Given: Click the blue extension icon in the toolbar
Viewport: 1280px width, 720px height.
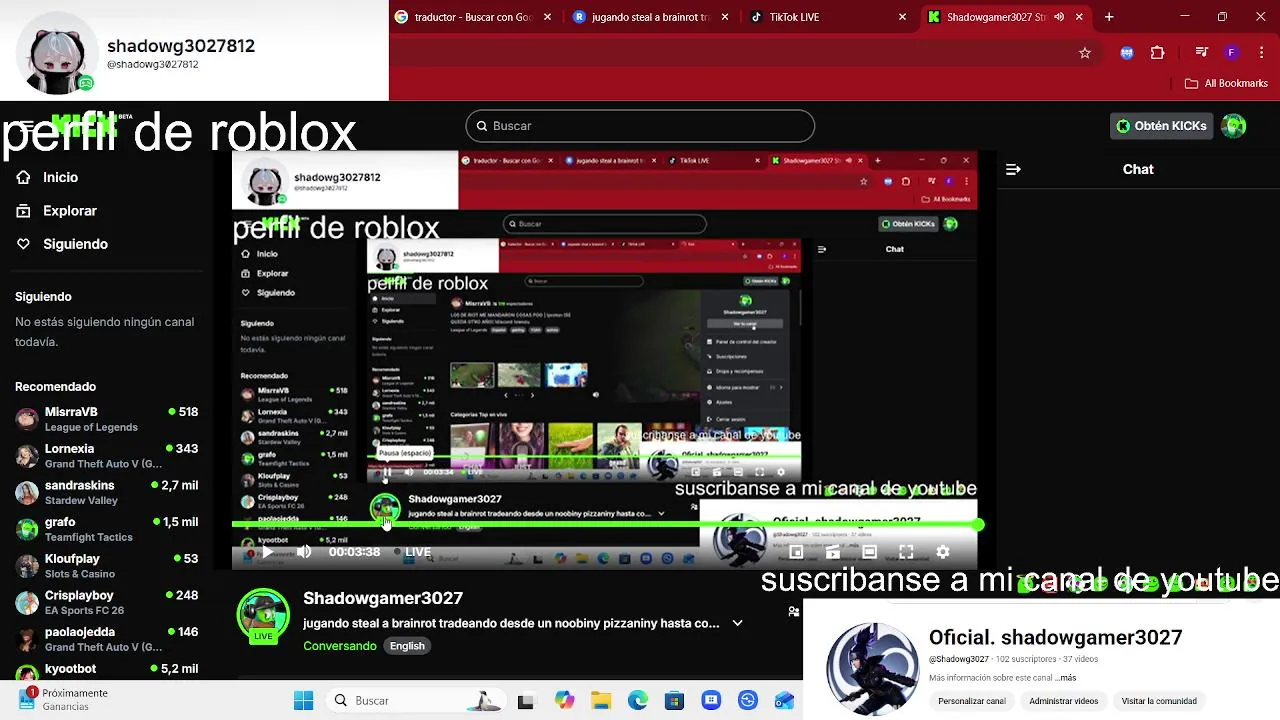Looking at the screenshot, I should click(1127, 53).
